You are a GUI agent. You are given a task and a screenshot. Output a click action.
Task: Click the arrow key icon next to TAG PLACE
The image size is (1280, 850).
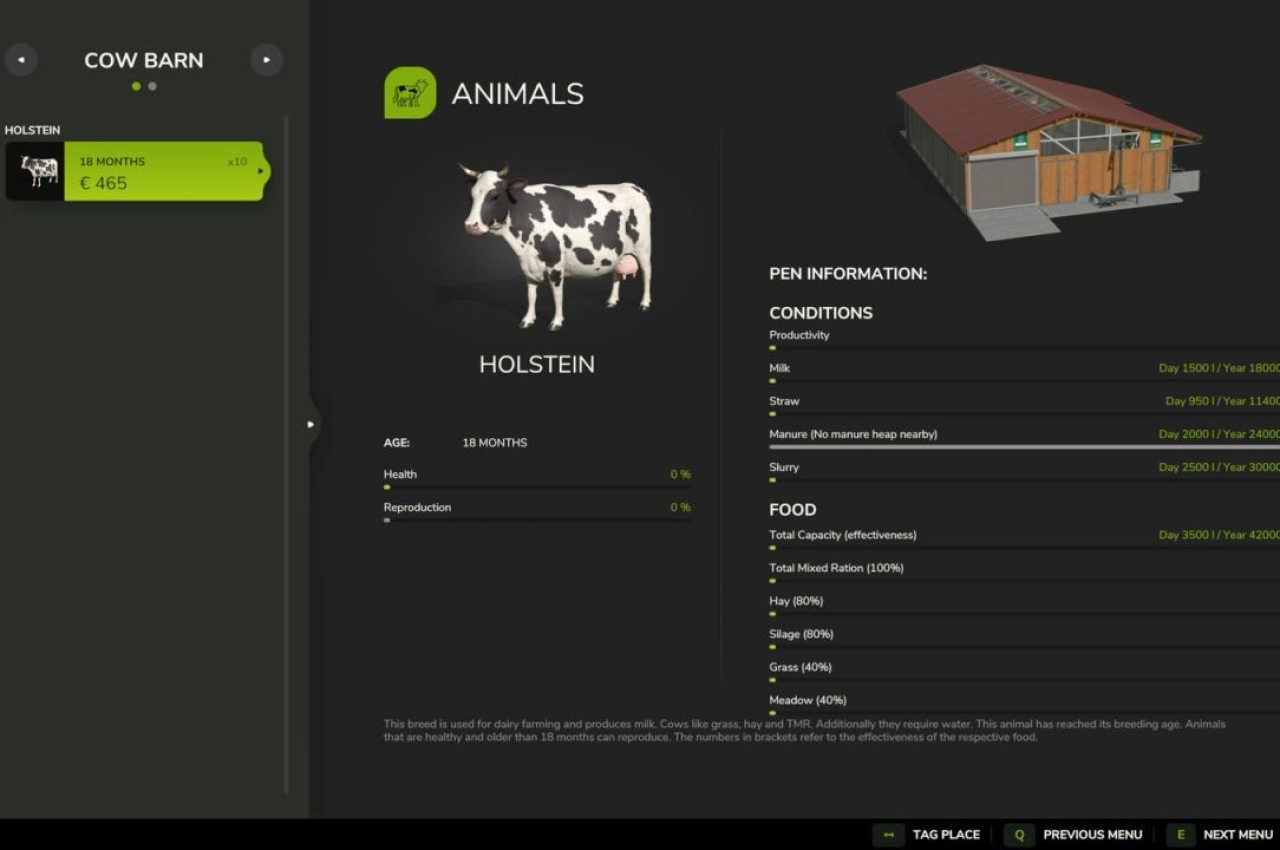point(886,834)
